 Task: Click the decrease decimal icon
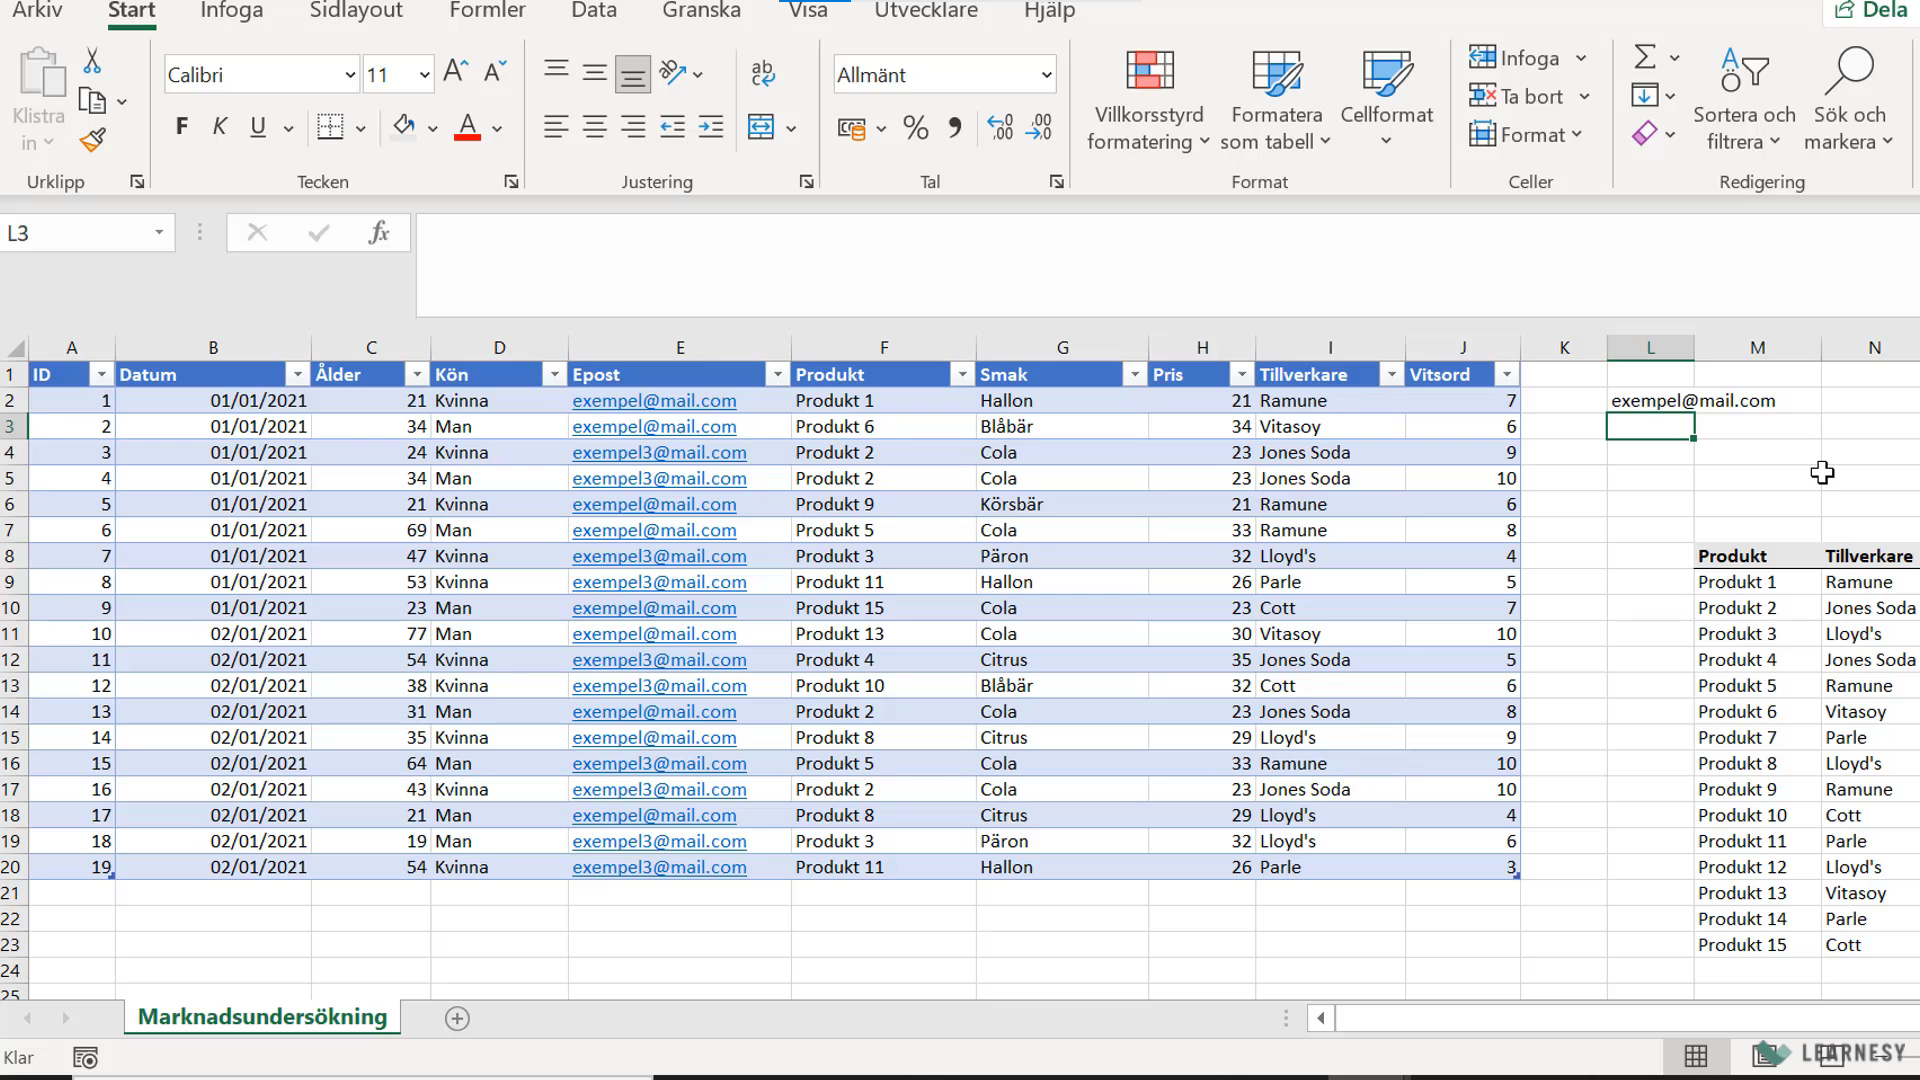tap(1039, 128)
